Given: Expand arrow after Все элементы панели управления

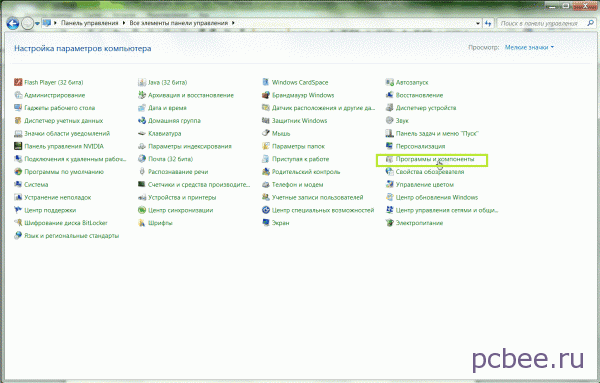Looking at the screenshot, I should click(x=233, y=23).
